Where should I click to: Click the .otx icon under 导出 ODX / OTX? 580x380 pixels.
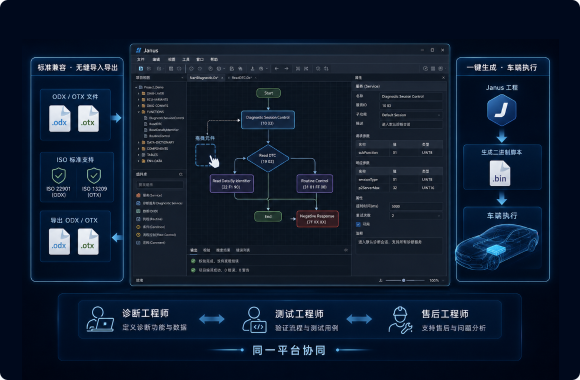point(88,242)
